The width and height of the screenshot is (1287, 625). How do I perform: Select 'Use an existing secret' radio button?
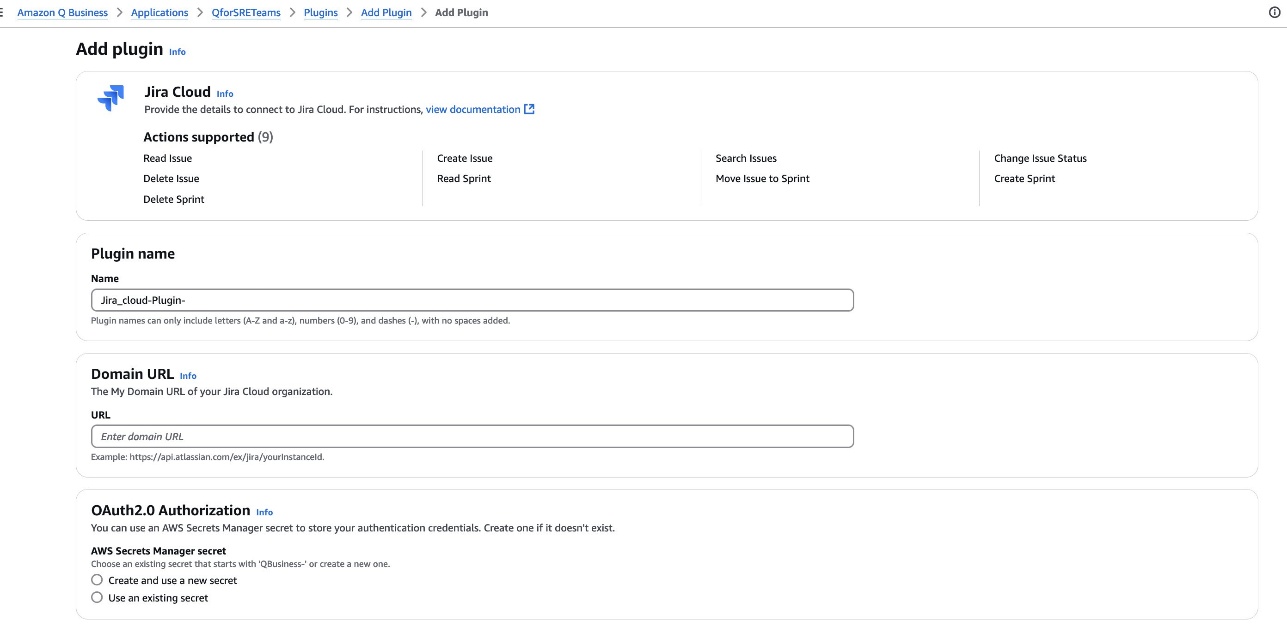click(x=97, y=598)
